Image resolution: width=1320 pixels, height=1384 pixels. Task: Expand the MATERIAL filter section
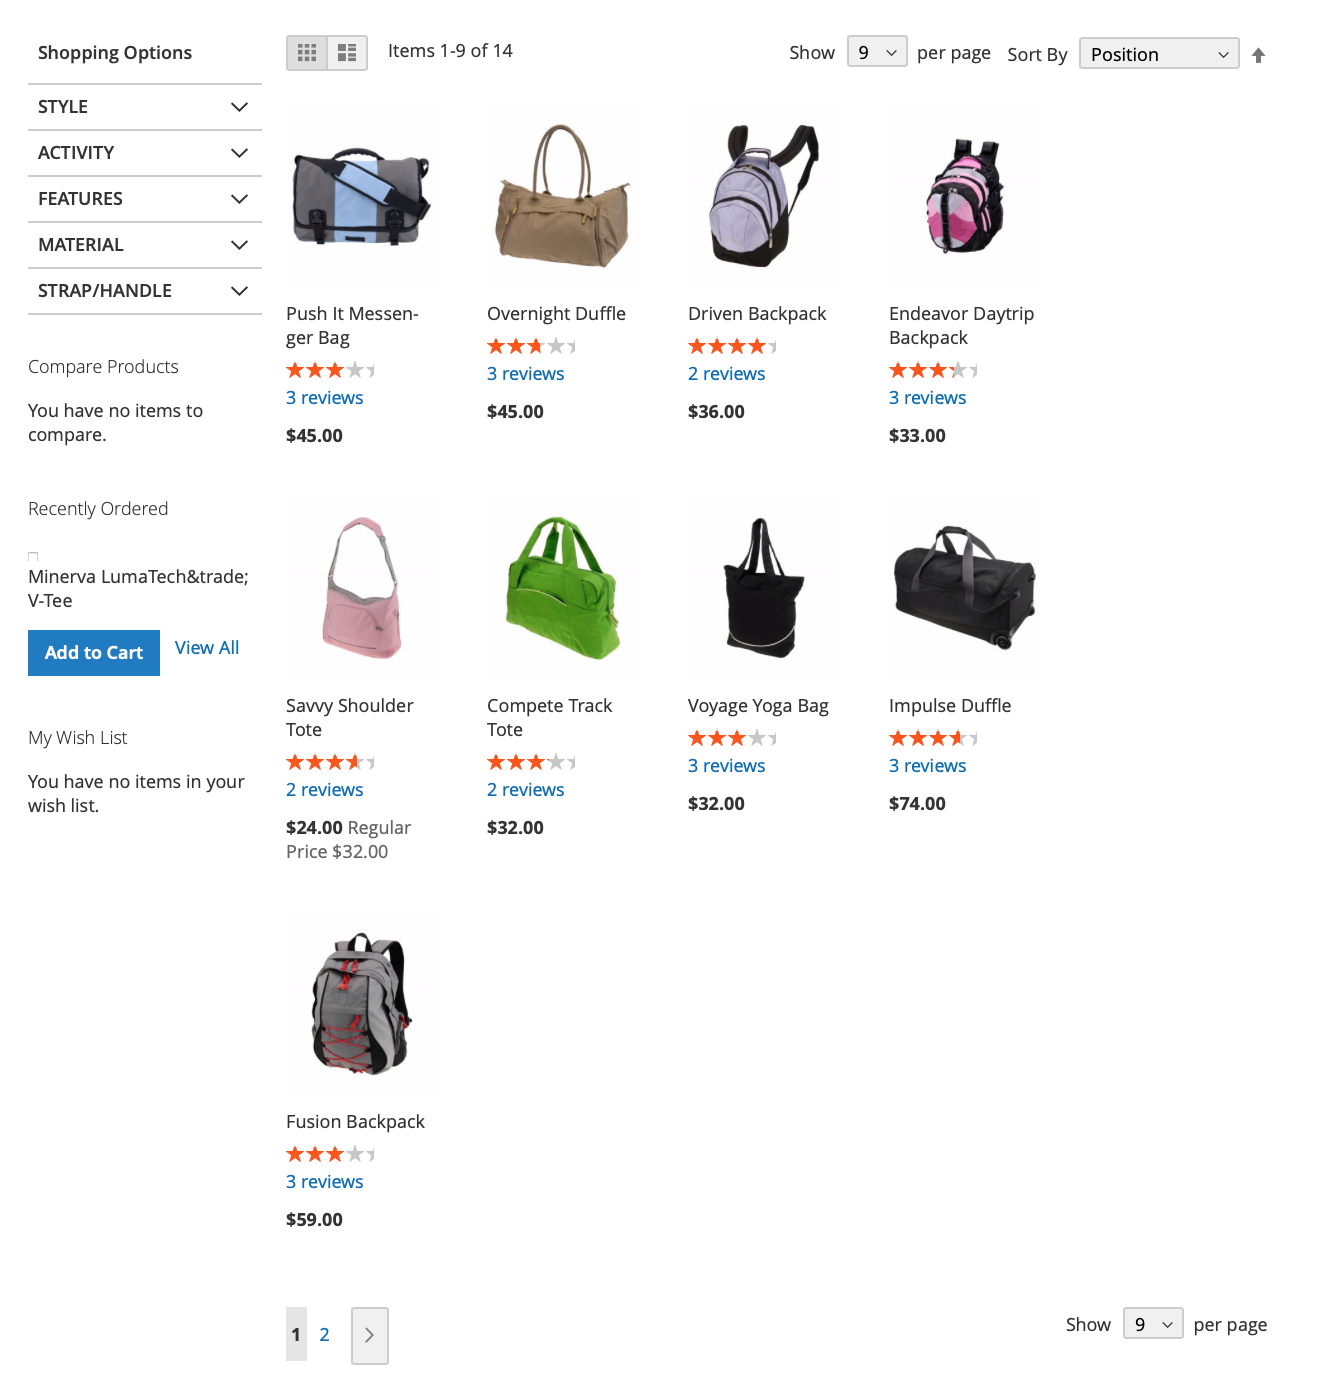pyautogui.click(x=145, y=245)
